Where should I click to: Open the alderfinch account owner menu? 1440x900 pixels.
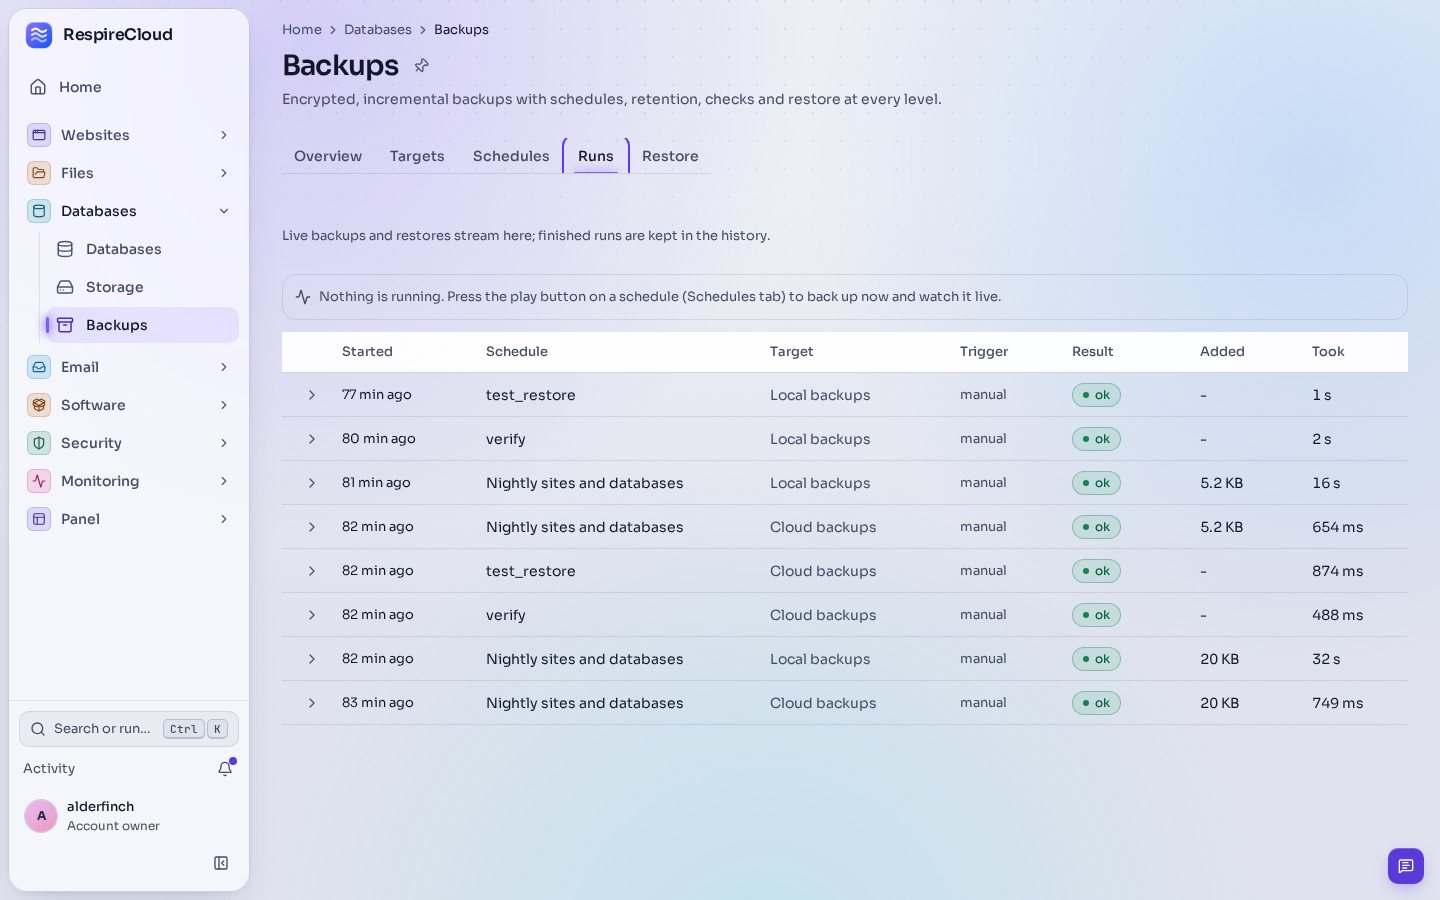click(129, 816)
